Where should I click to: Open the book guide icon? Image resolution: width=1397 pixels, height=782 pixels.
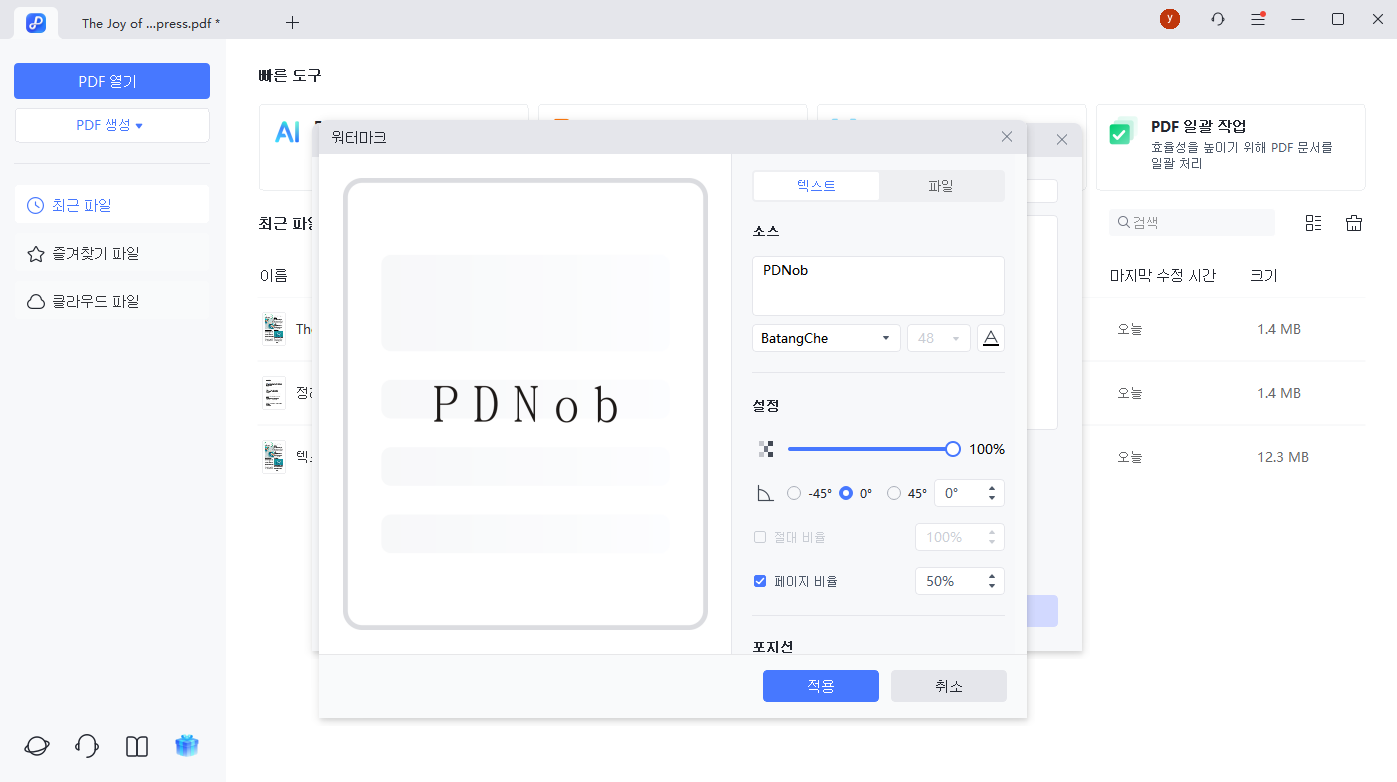coord(137,746)
